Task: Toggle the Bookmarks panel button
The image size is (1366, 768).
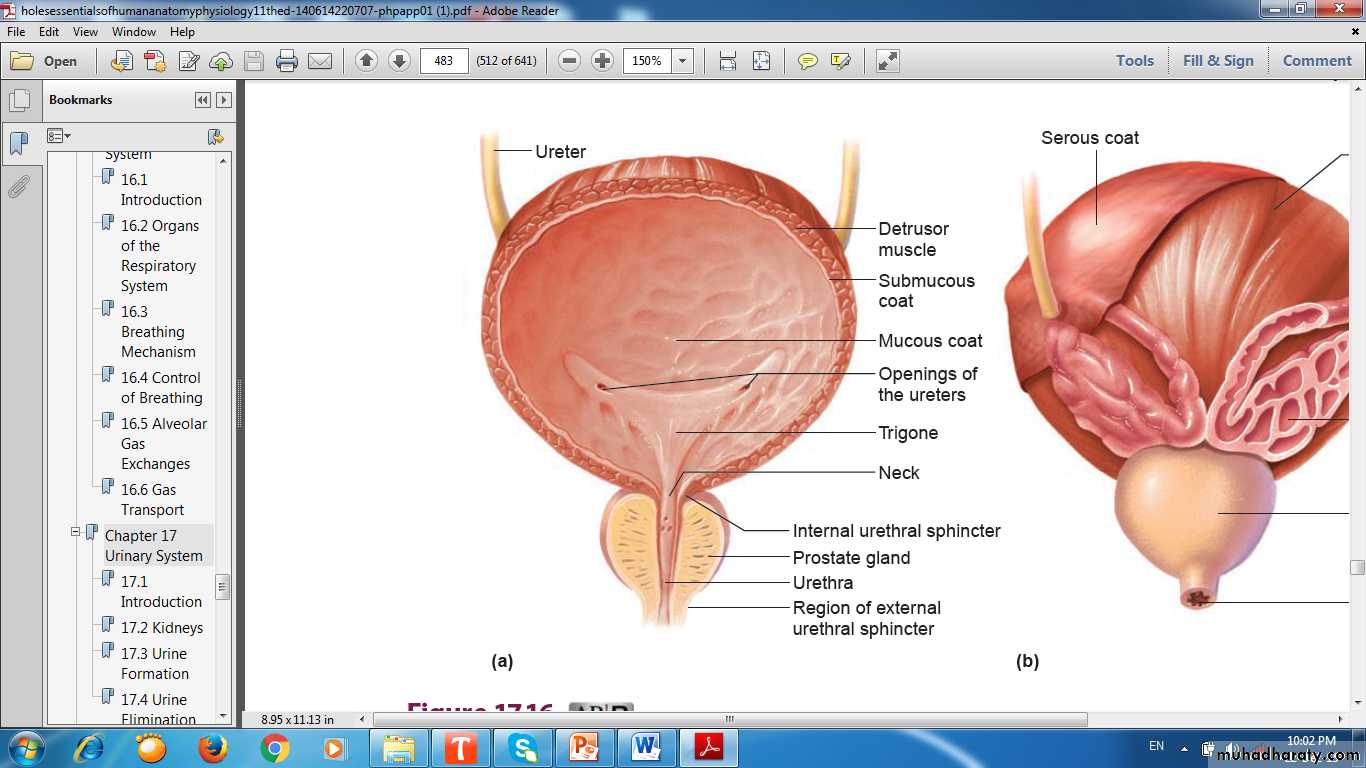Action: pyautogui.click(x=19, y=144)
